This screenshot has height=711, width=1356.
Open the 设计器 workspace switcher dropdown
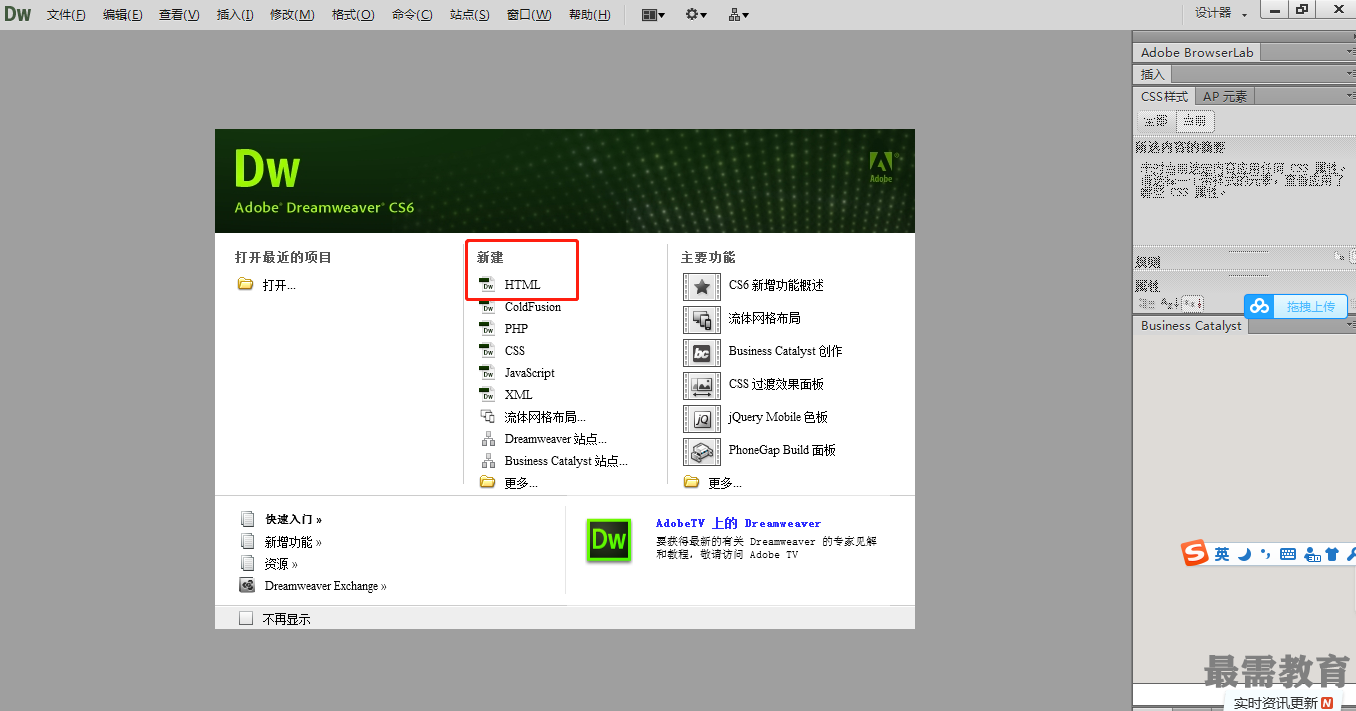point(1221,14)
